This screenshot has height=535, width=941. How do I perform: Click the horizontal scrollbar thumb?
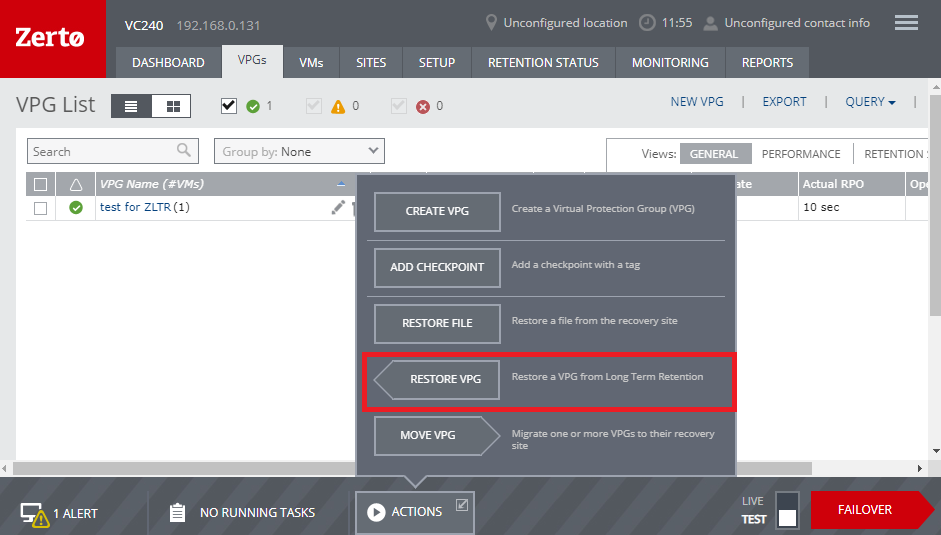[412, 468]
